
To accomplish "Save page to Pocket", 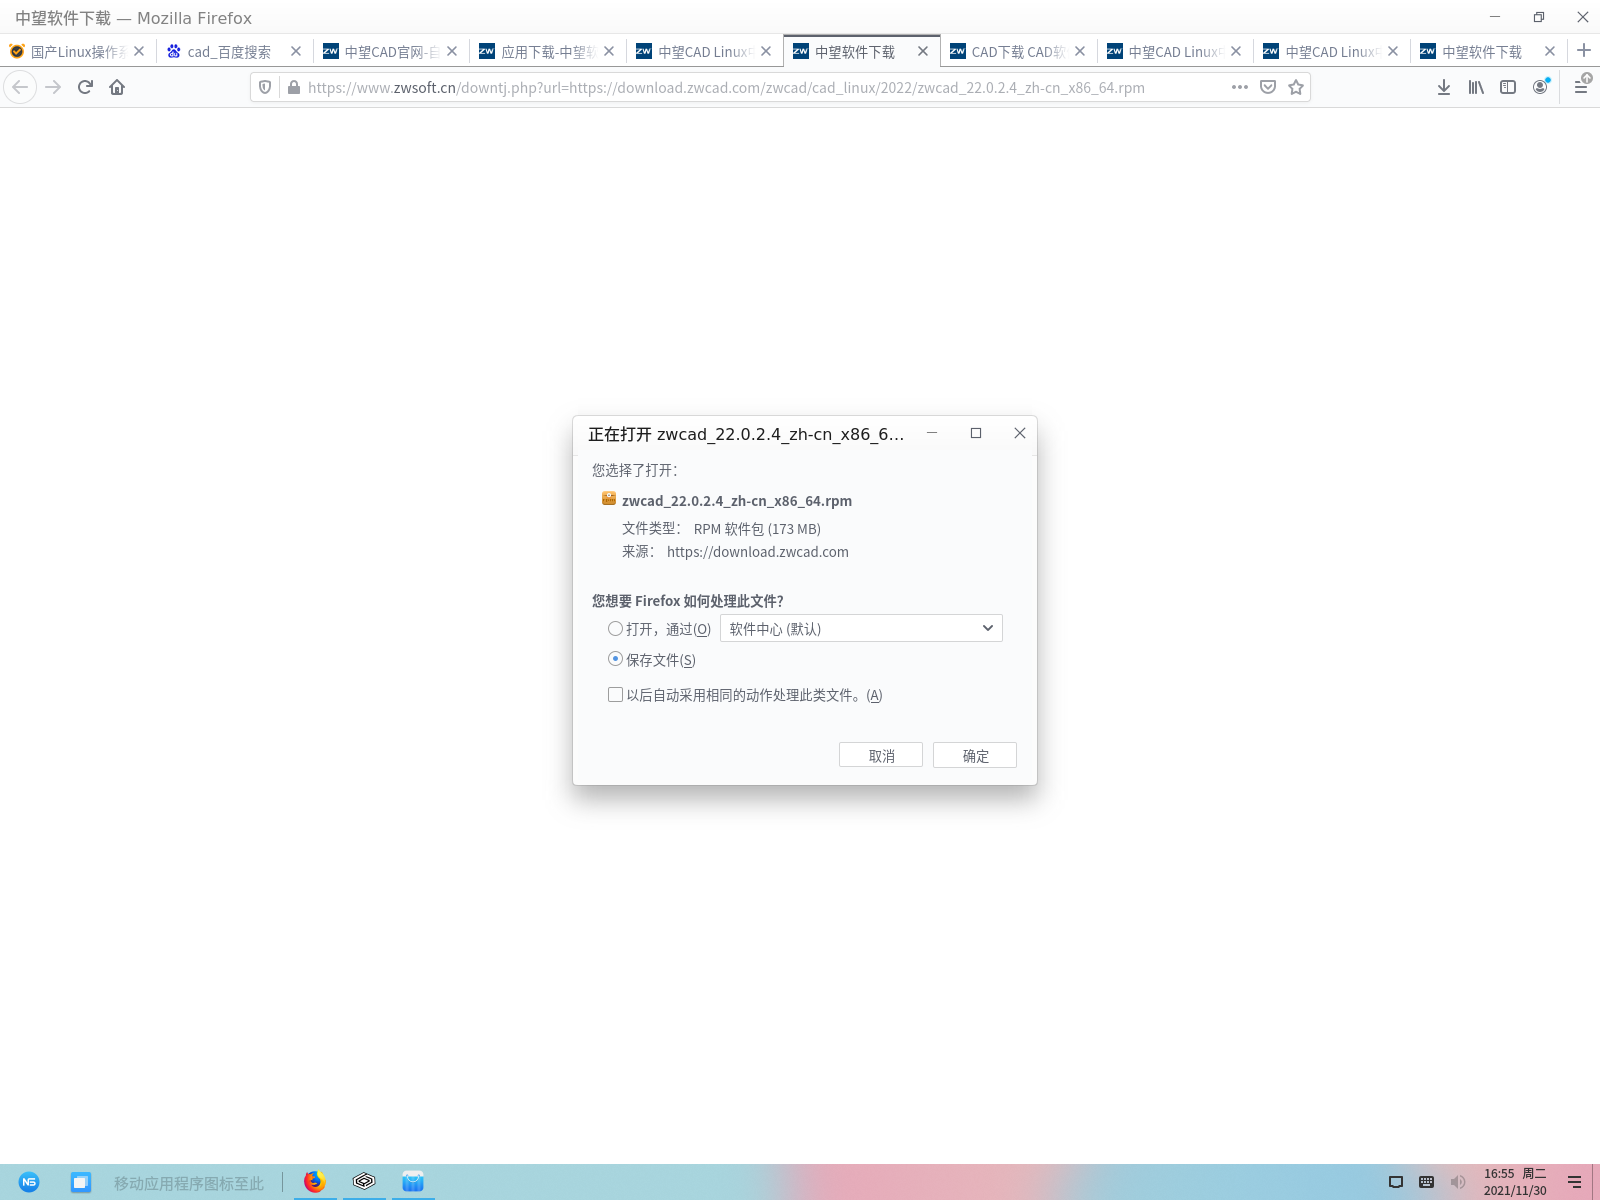I will tap(1268, 87).
